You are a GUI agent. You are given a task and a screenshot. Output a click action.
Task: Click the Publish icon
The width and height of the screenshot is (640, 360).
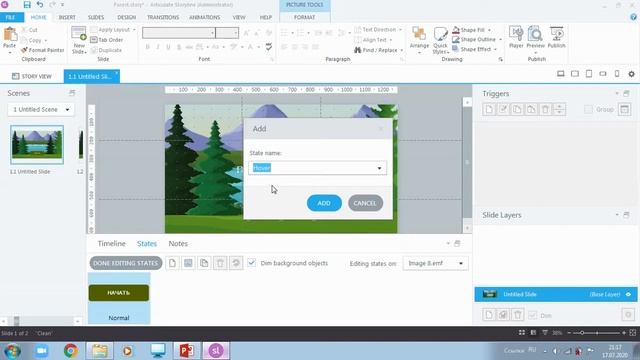[556, 33]
